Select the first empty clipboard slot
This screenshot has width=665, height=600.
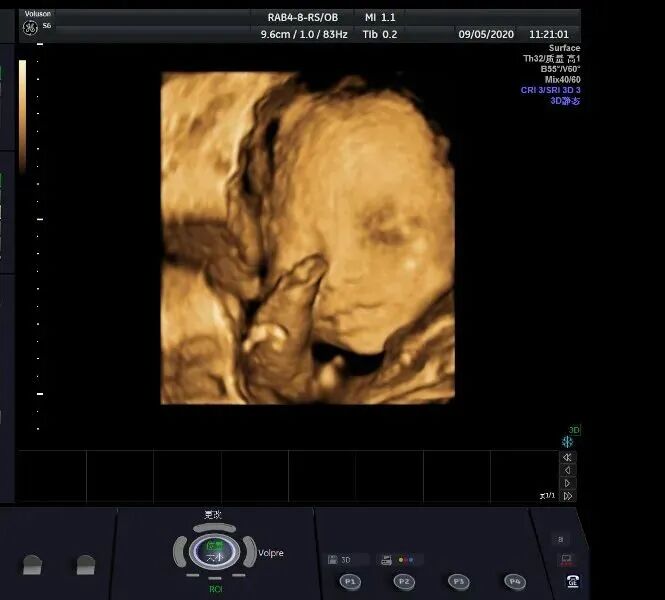(x=51, y=476)
